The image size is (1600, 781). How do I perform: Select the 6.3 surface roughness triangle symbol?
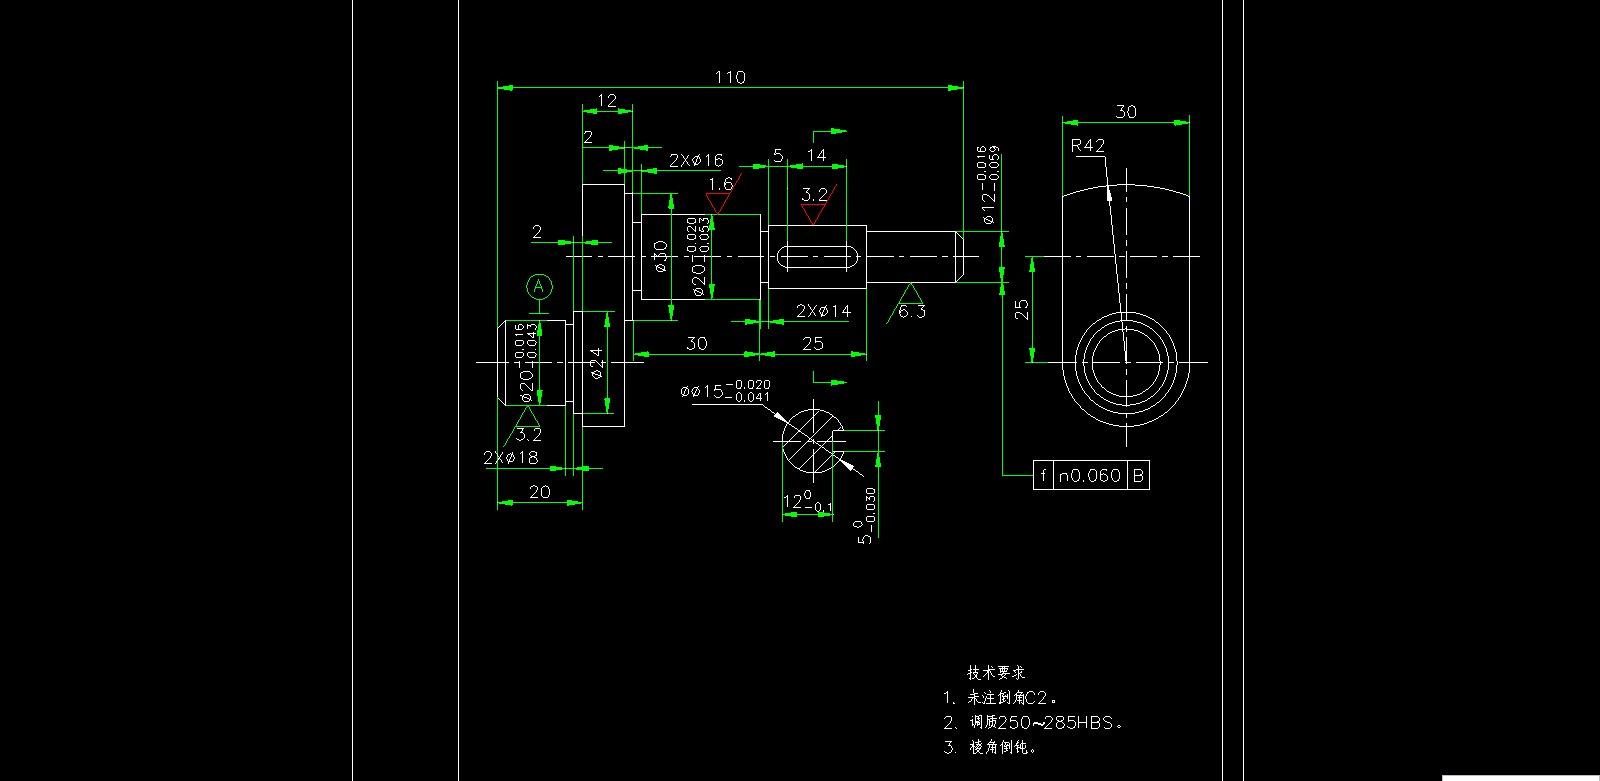point(909,298)
